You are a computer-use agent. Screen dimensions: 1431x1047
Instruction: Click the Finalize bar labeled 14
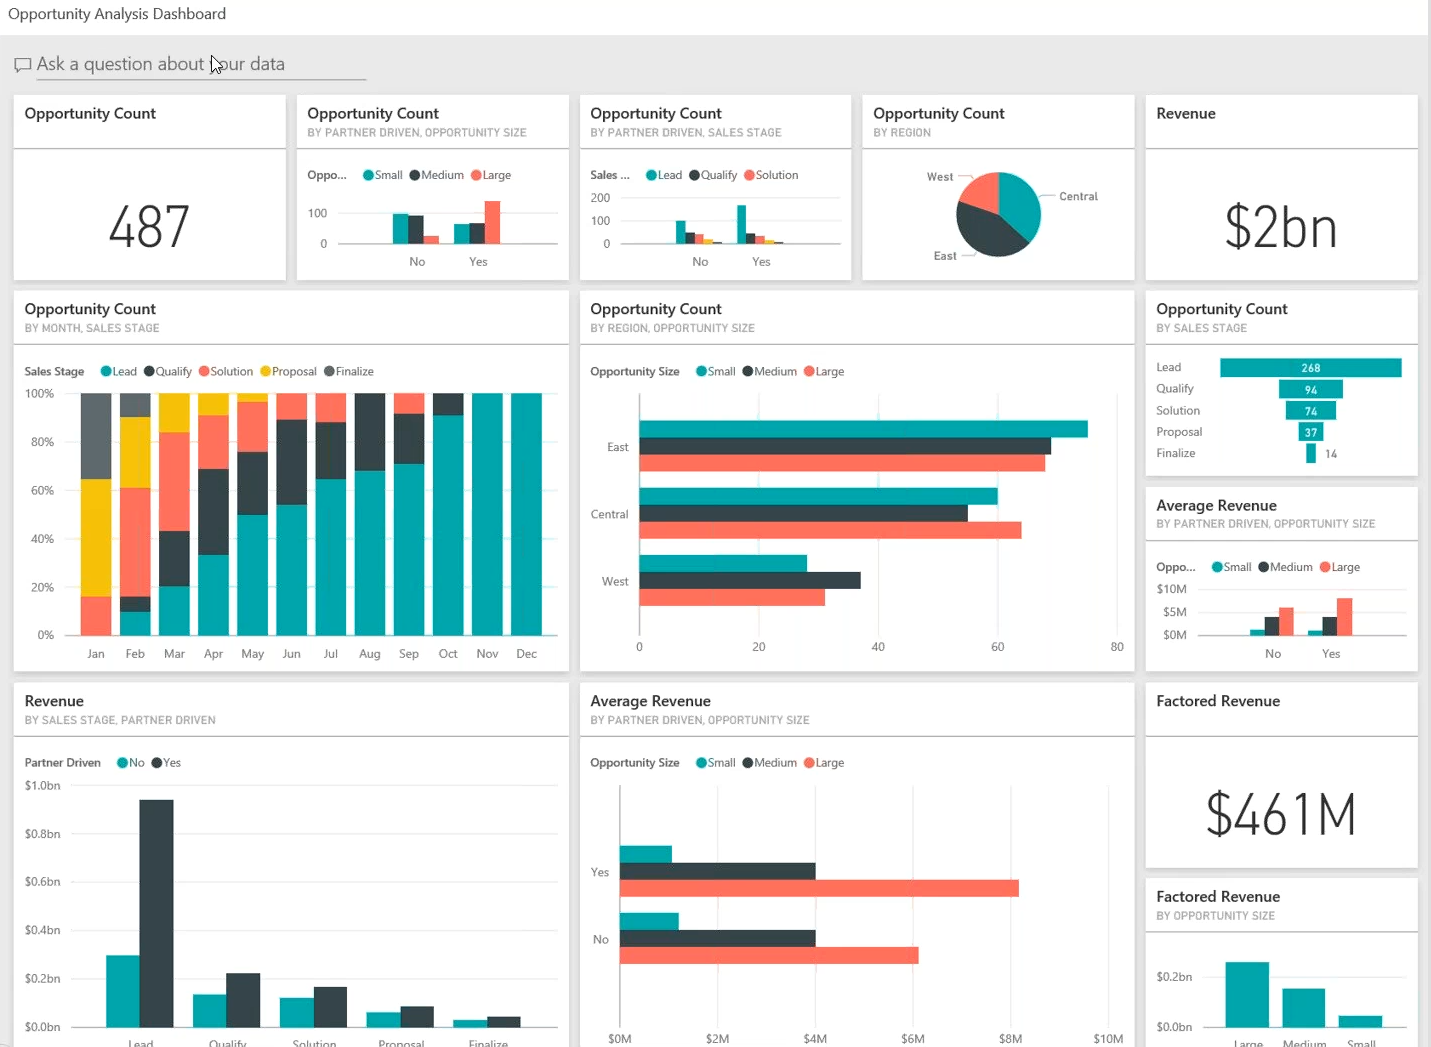1310,453
